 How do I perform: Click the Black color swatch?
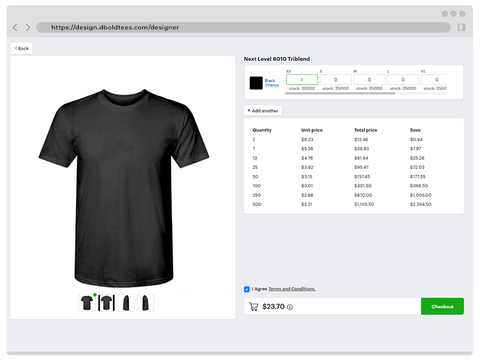point(256,83)
